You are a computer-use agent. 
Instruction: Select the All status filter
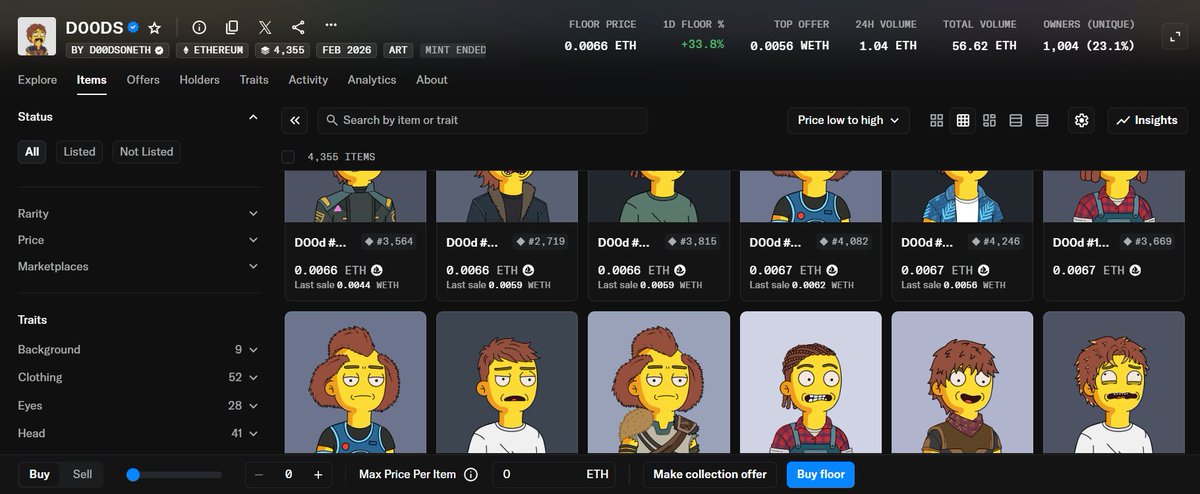pyautogui.click(x=32, y=152)
